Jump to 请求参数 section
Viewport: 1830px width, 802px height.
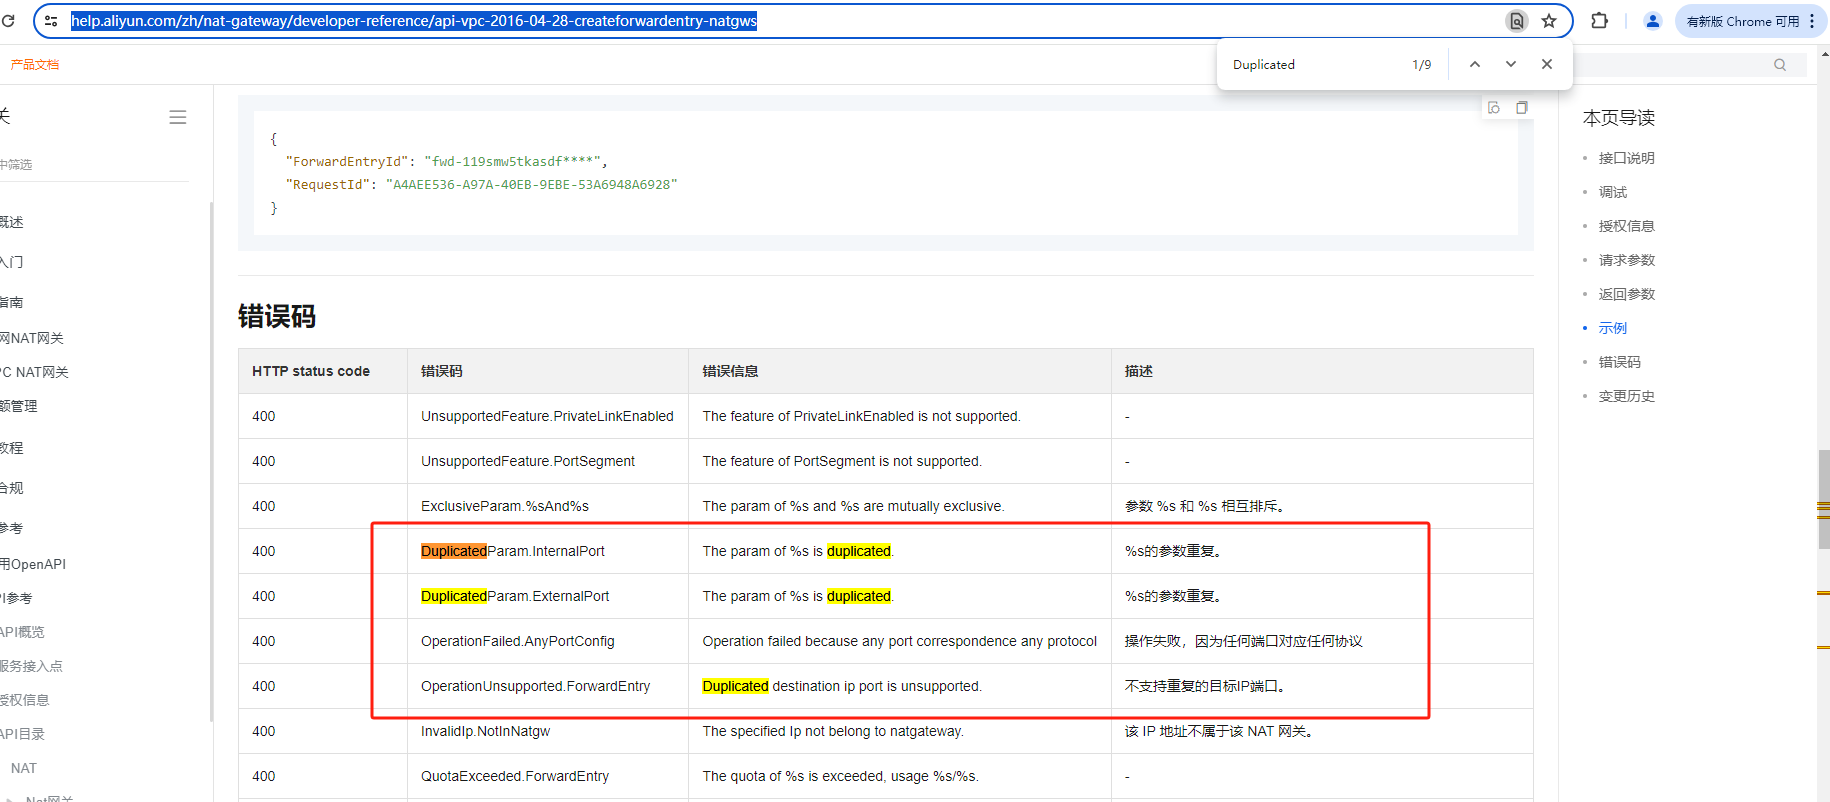click(x=1626, y=260)
